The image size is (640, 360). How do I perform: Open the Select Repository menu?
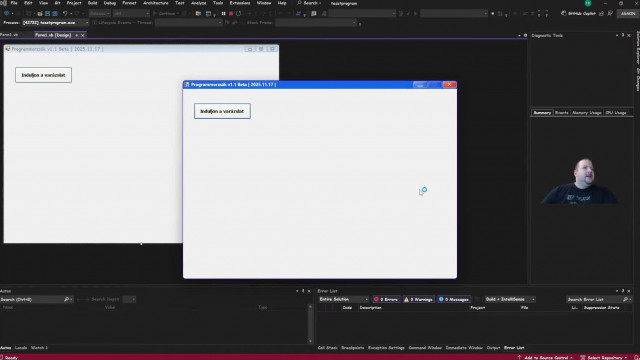pos(604,357)
